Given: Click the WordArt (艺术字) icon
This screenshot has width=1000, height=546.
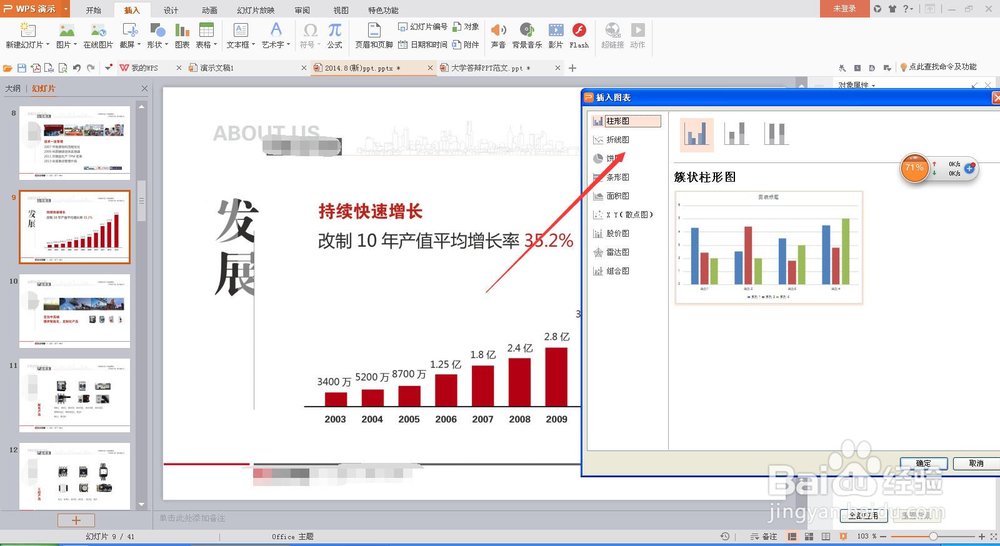Looking at the screenshot, I should (276, 29).
